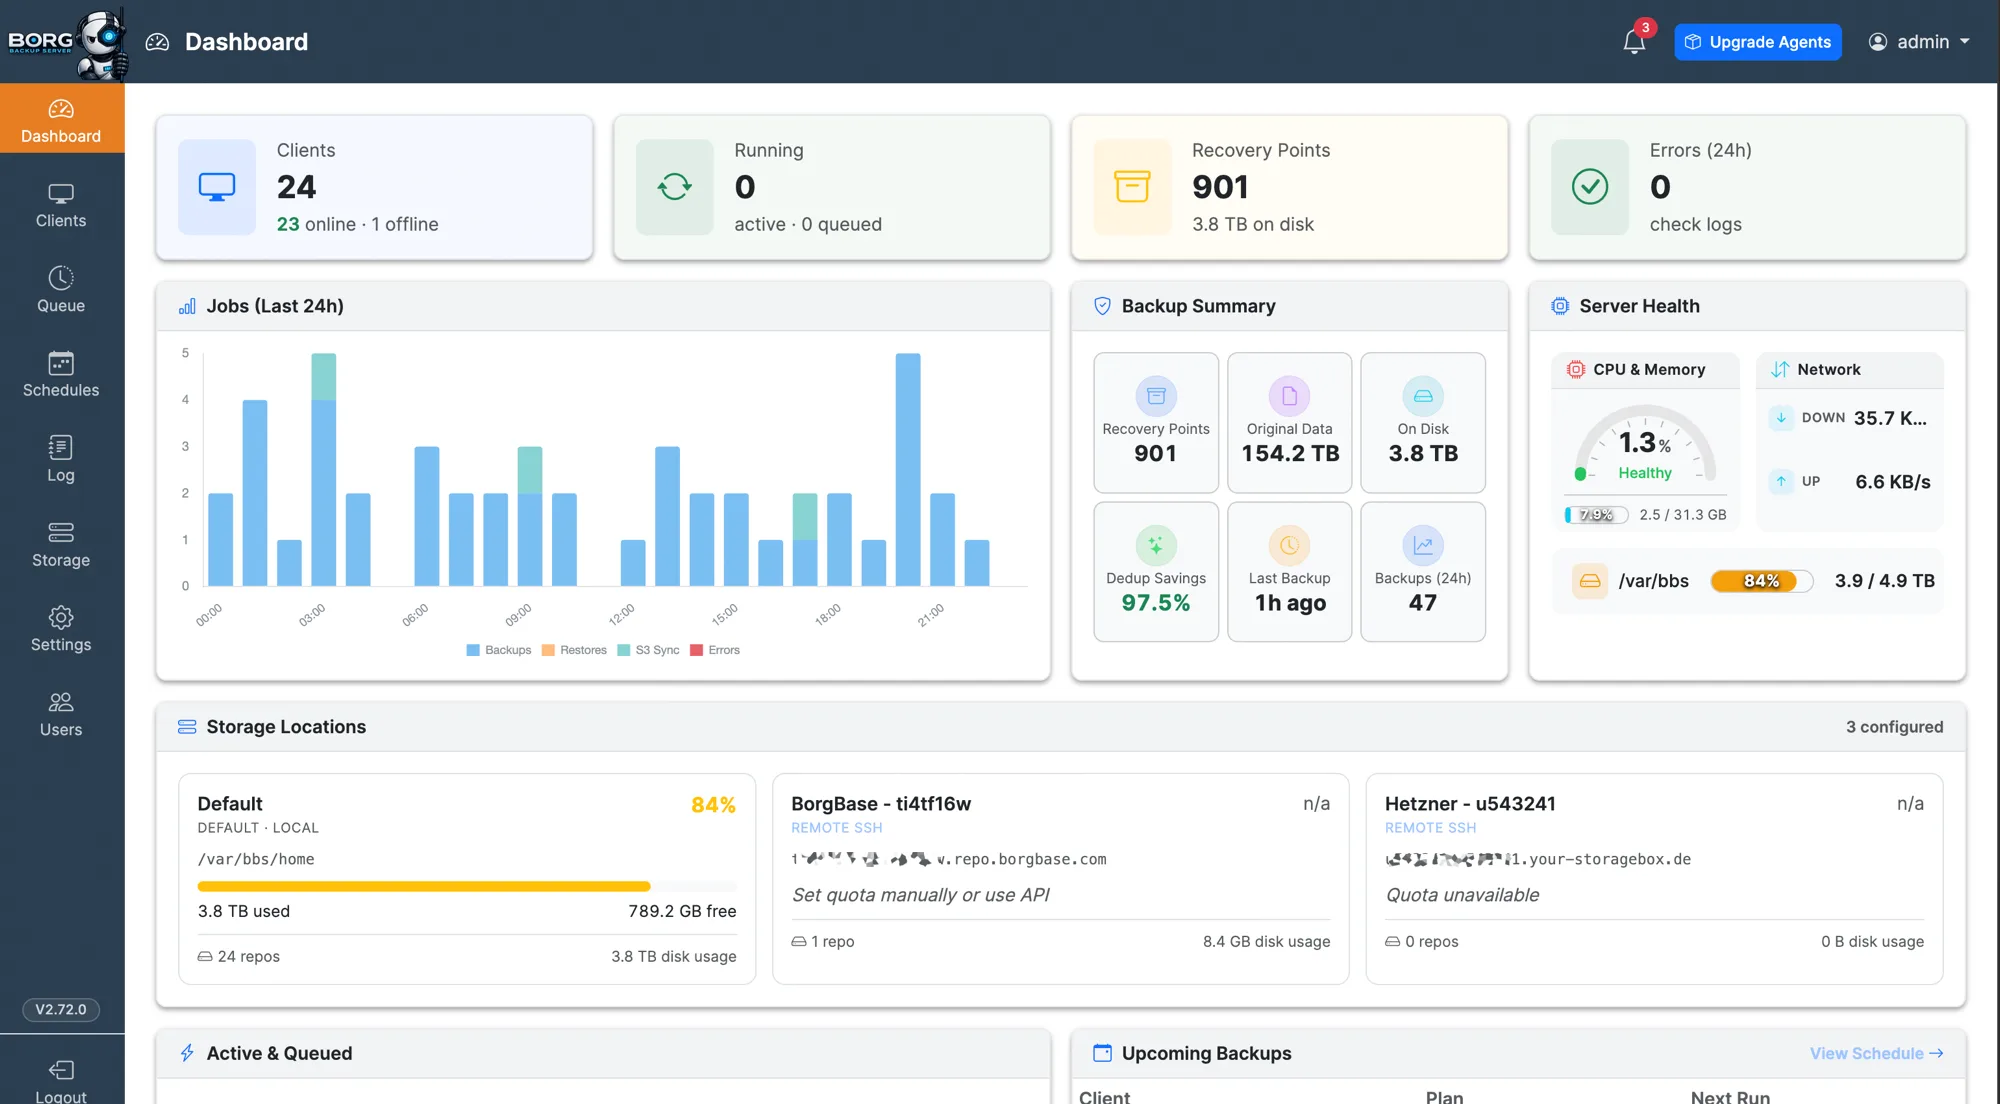The width and height of the screenshot is (2000, 1104).
Task: Open the notifications bell icon
Action: pos(1634,41)
